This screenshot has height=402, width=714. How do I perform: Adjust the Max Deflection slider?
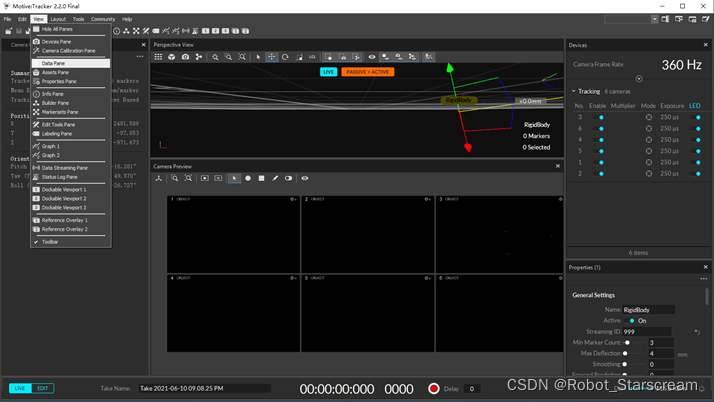coord(633,353)
